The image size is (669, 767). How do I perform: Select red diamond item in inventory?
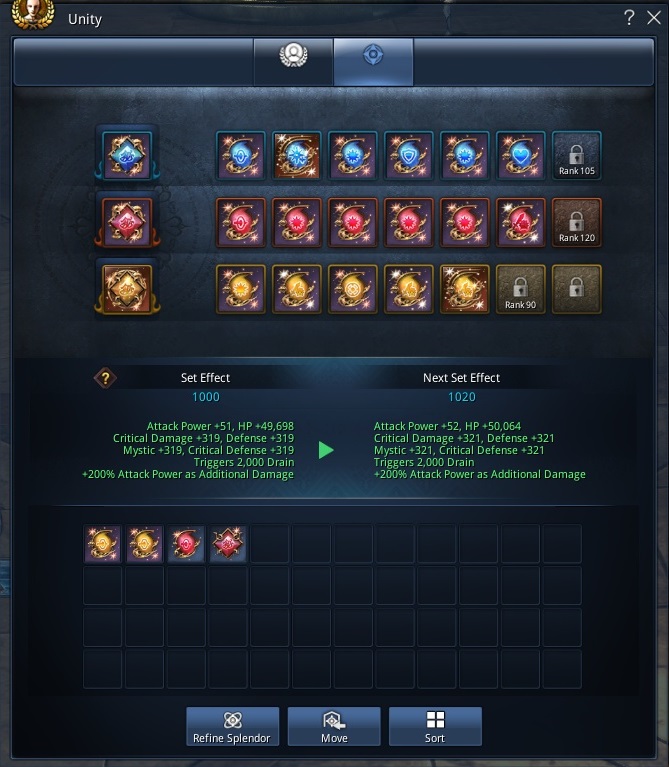pos(228,543)
